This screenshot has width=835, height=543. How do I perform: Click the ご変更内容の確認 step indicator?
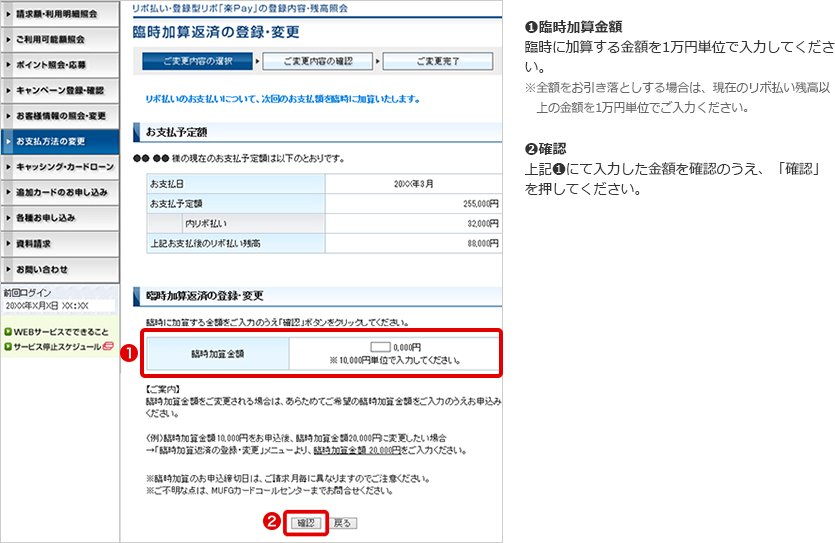coord(317,61)
